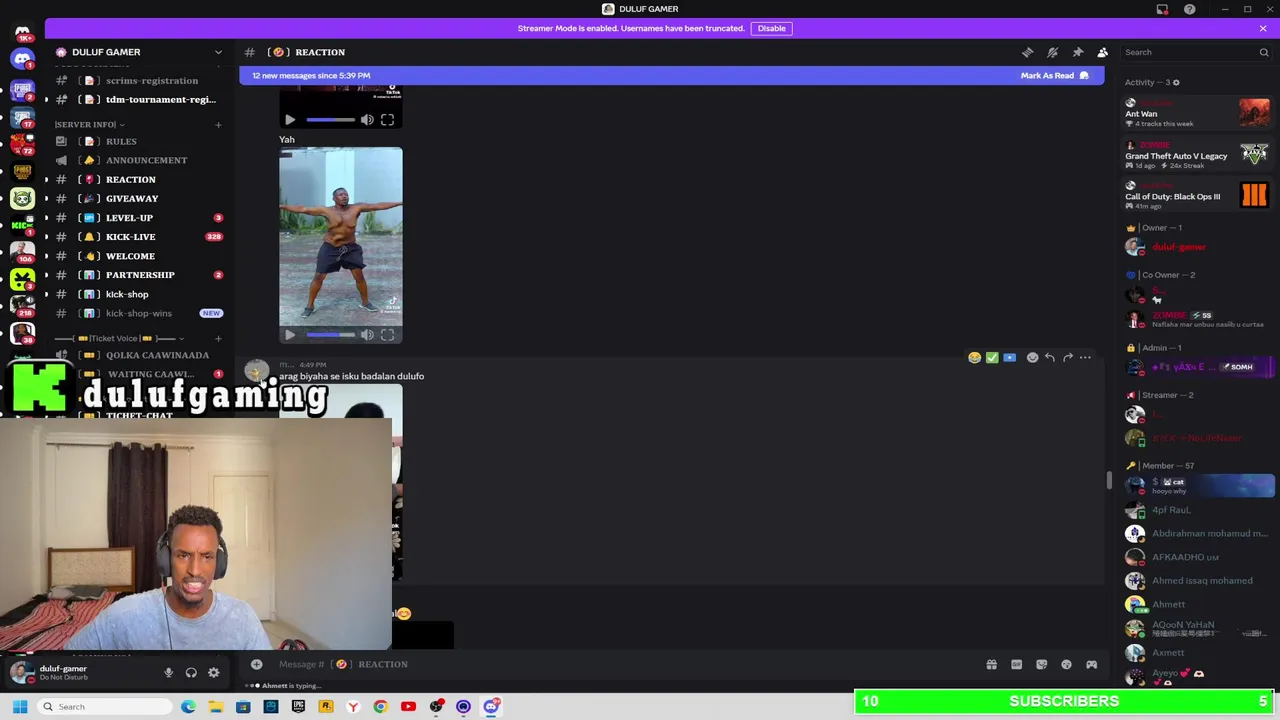Open the RULES channel
Screen dimensions: 1280x720
tap(138, 141)
